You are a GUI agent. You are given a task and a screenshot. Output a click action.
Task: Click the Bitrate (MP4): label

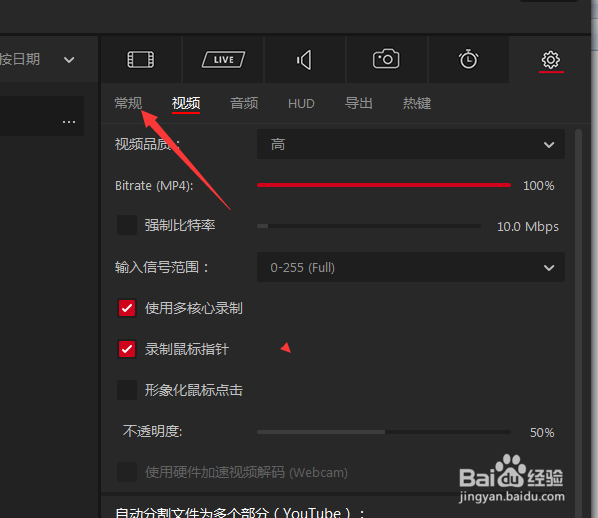click(x=154, y=186)
